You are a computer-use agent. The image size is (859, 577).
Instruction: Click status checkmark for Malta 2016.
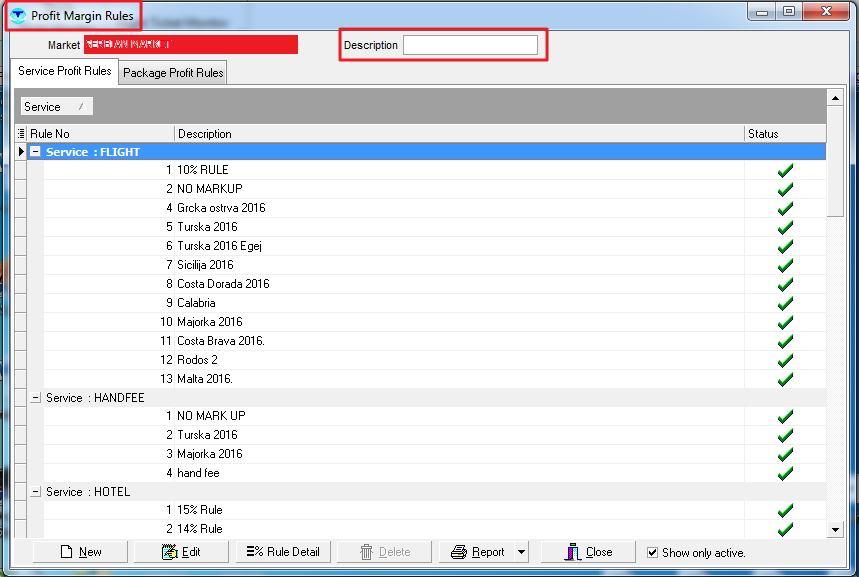(x=785, y=379)
